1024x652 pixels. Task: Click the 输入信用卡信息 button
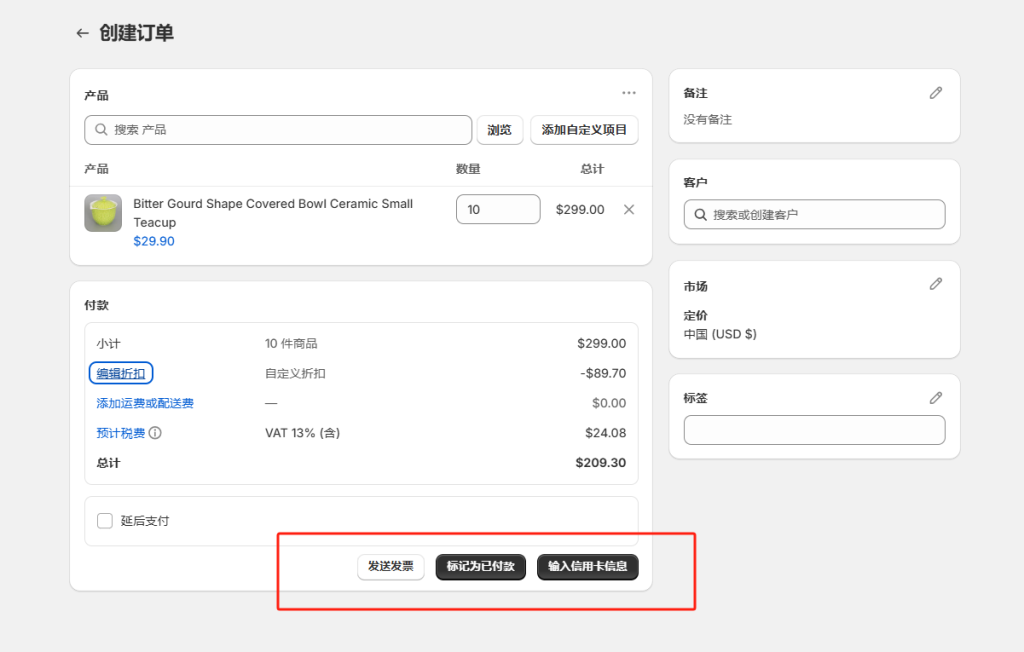pos(587,566)
